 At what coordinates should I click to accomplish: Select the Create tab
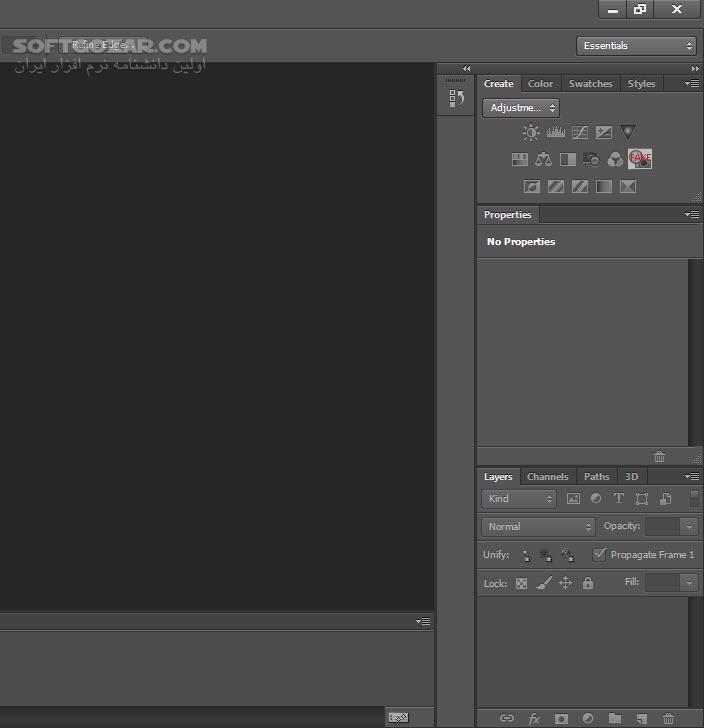(499, 84)
